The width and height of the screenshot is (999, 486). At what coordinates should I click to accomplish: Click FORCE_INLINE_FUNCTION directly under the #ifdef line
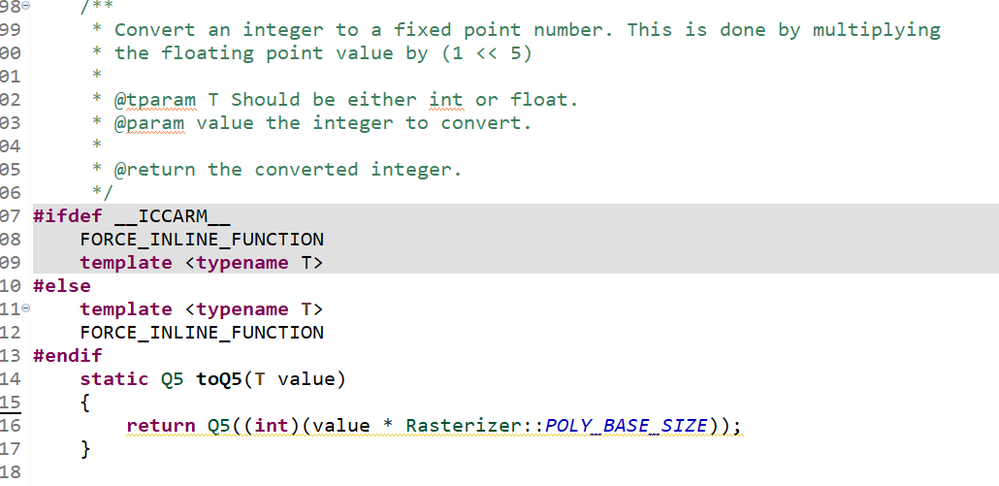coord(202,239)
